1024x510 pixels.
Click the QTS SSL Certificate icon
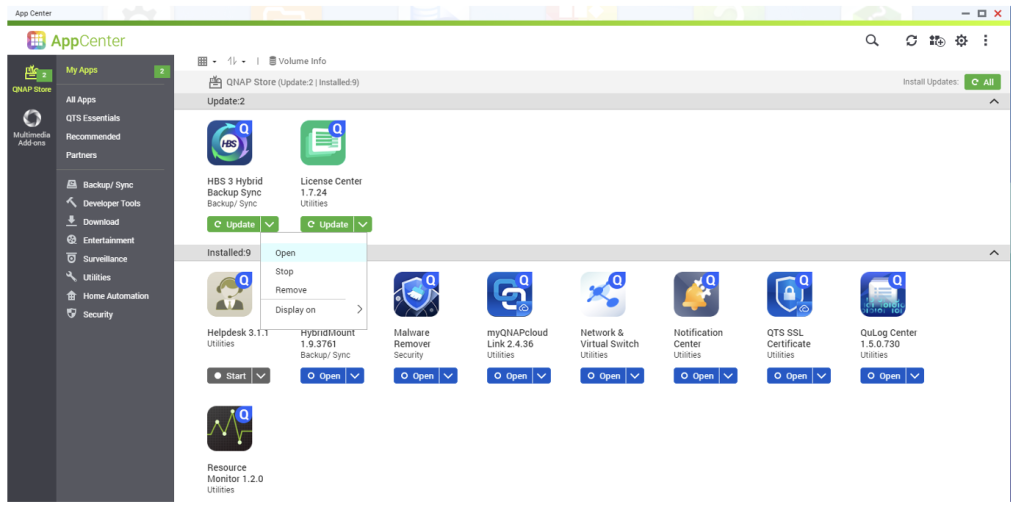click(790, 295)
